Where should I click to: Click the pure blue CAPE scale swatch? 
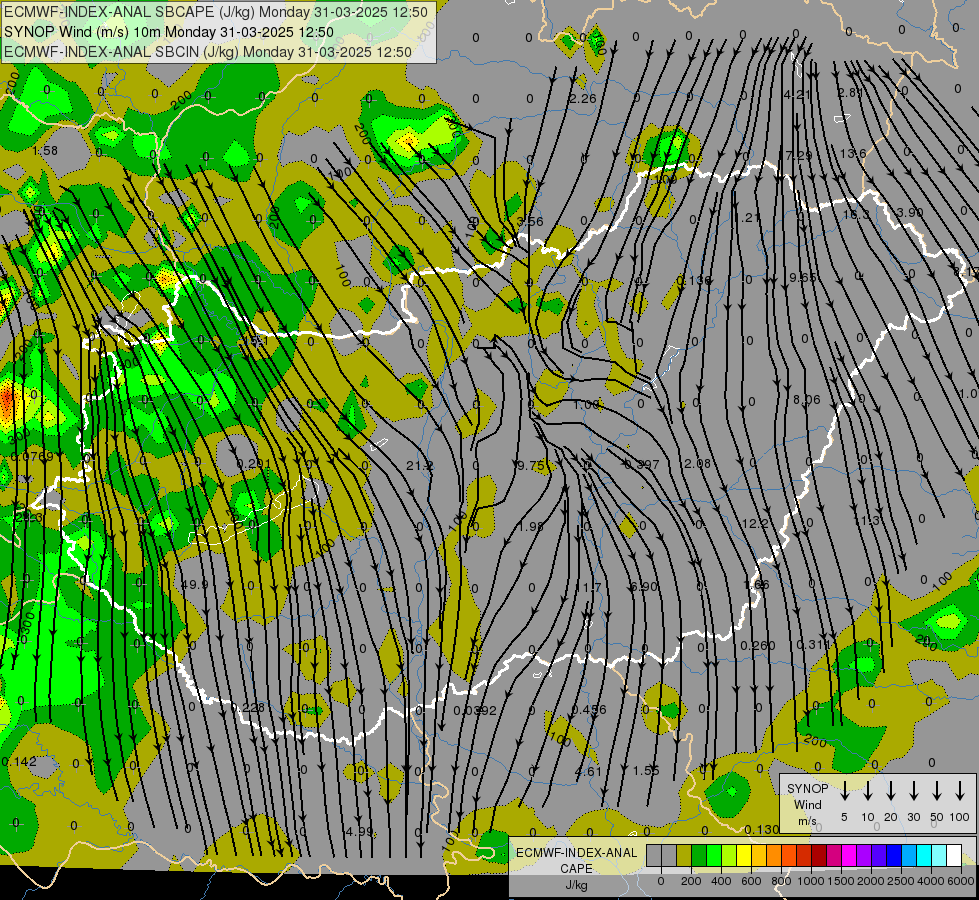pyautogui.click(x=893, y=855)
